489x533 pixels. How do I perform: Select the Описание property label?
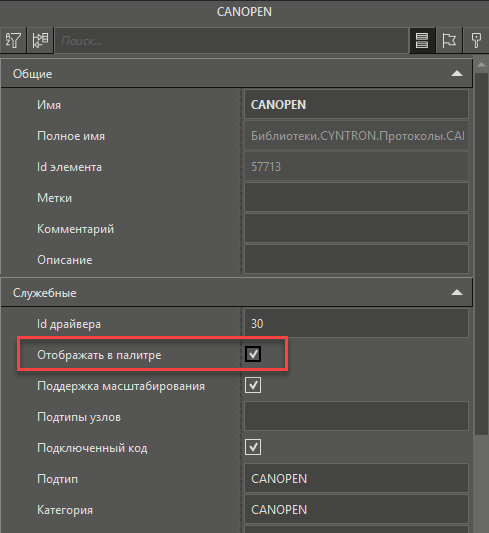[65, 260]
